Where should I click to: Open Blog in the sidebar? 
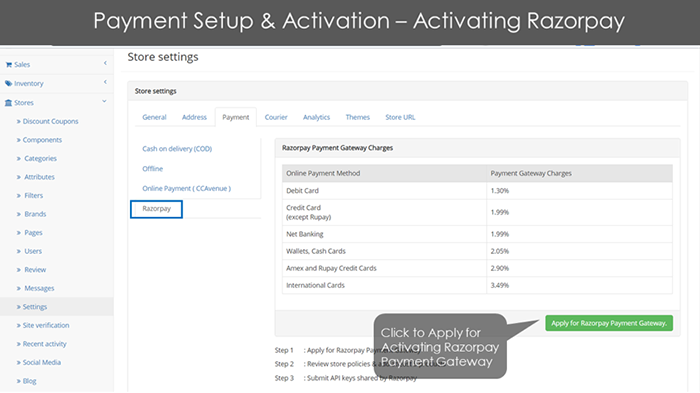[x=29, y=381]
